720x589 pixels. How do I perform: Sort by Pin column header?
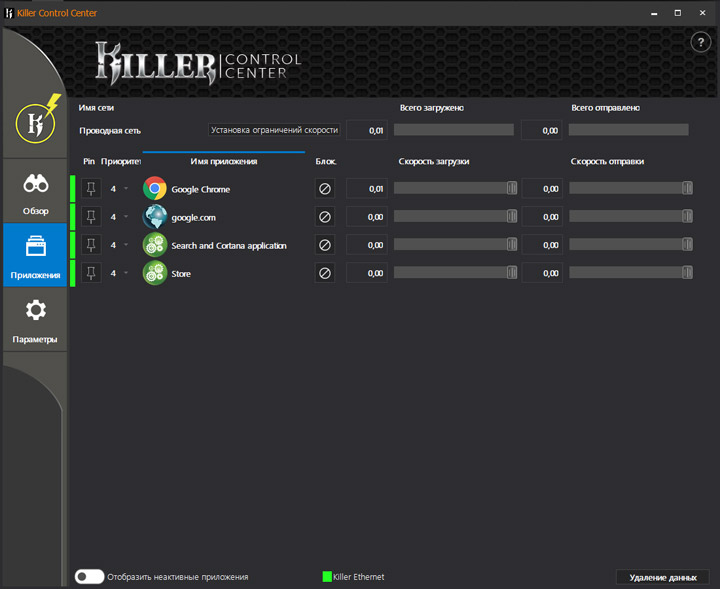(x=89, y=161)
